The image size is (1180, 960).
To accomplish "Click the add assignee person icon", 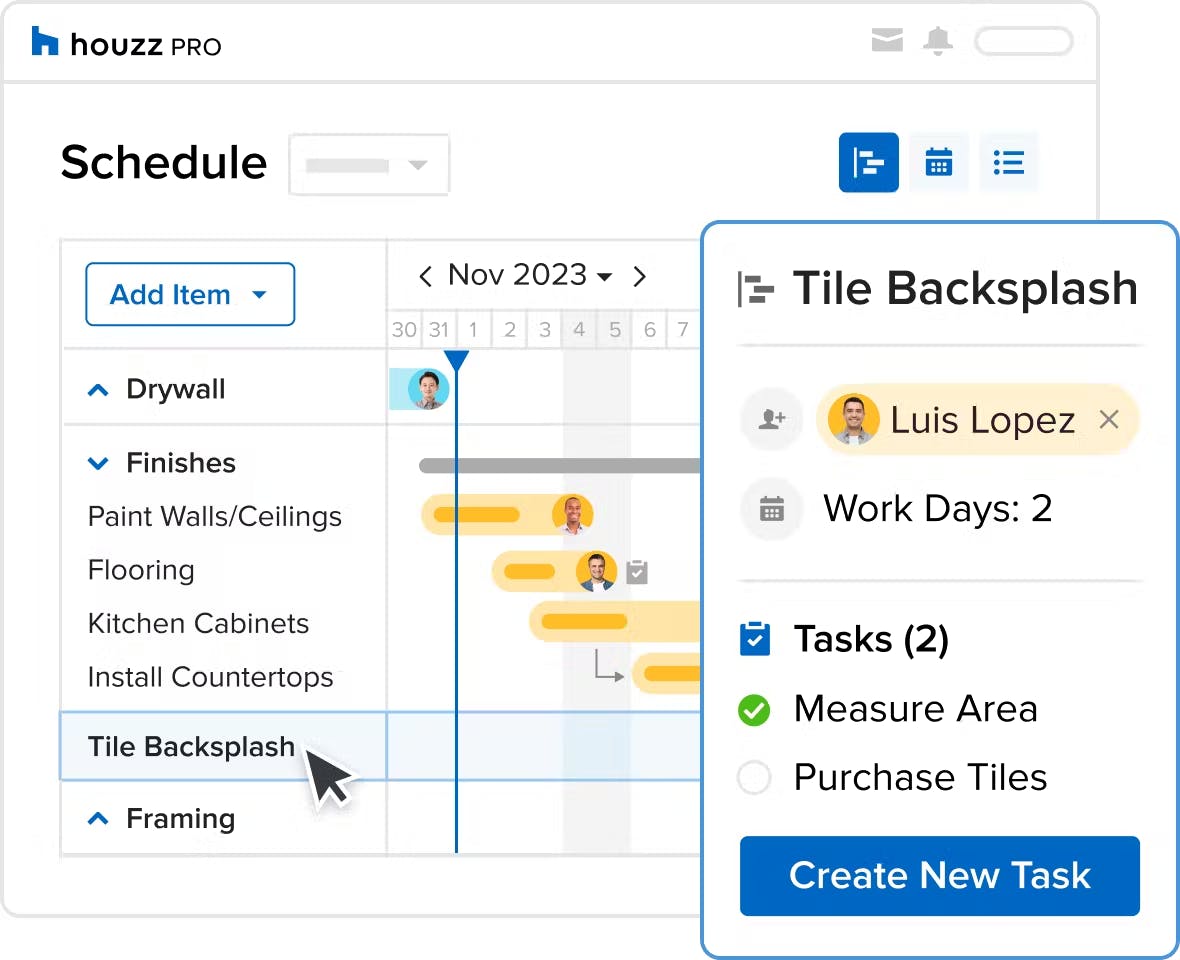I will (x=772, y=419).
